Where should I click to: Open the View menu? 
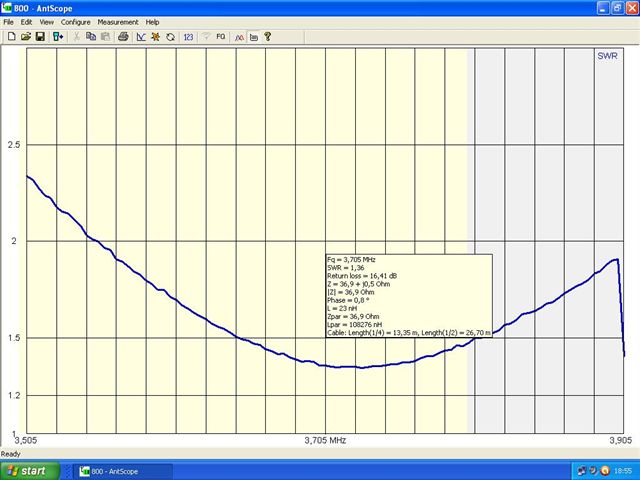coord(46,22)
